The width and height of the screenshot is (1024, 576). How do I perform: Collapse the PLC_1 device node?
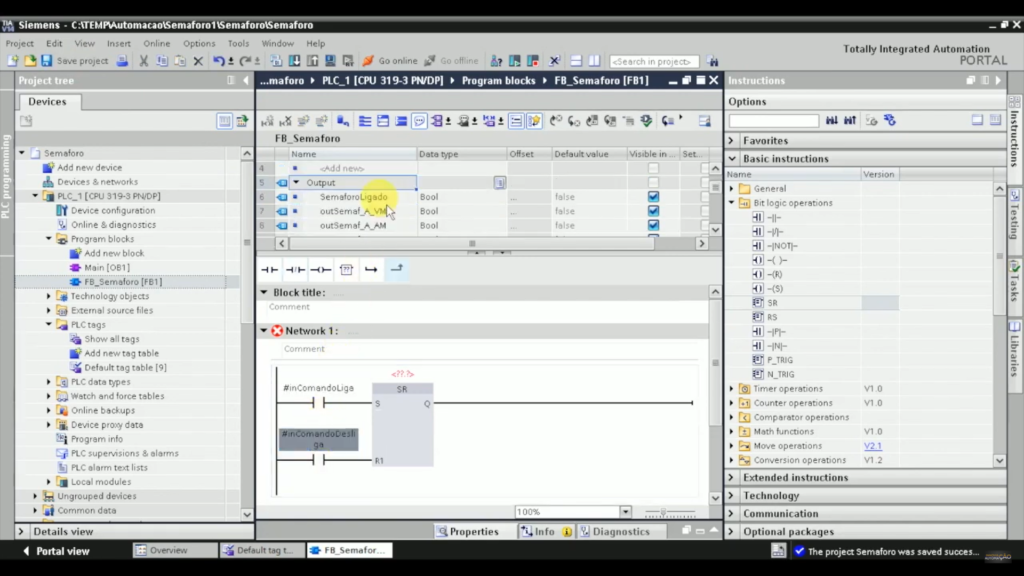click(35, 196)
